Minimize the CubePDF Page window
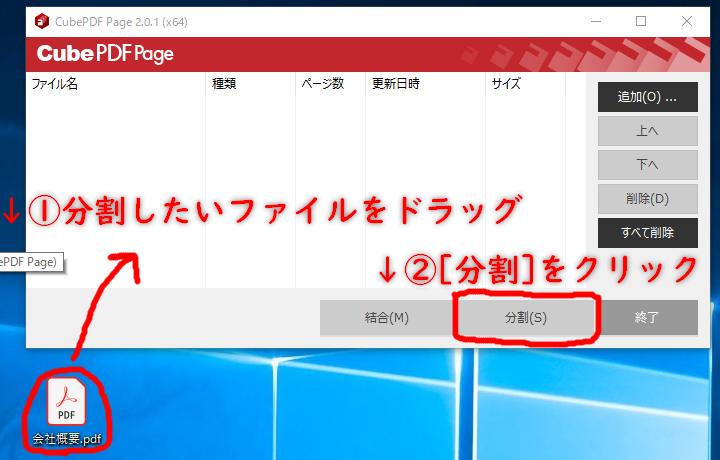720x460 pixels. (x=596, y=21)
